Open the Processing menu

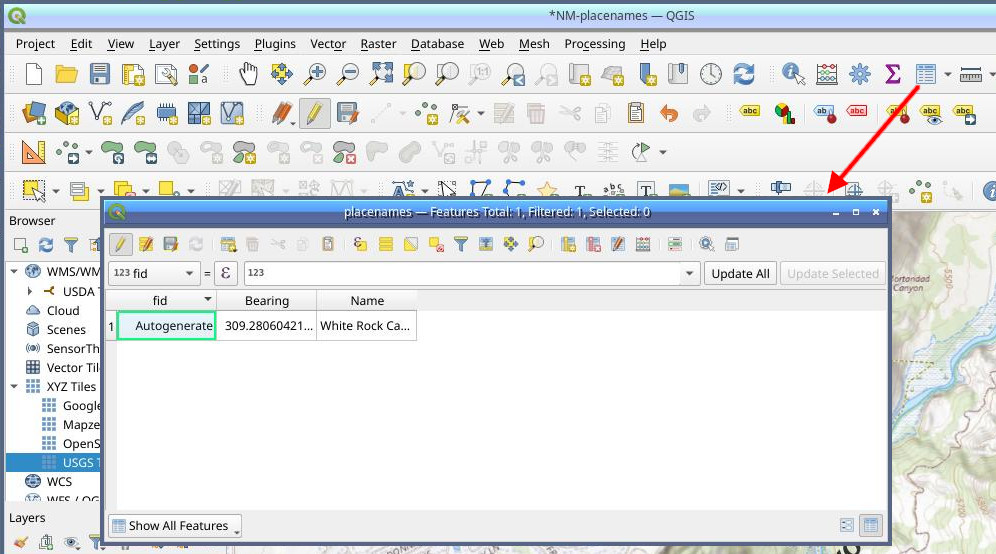[x=594, y=44]
